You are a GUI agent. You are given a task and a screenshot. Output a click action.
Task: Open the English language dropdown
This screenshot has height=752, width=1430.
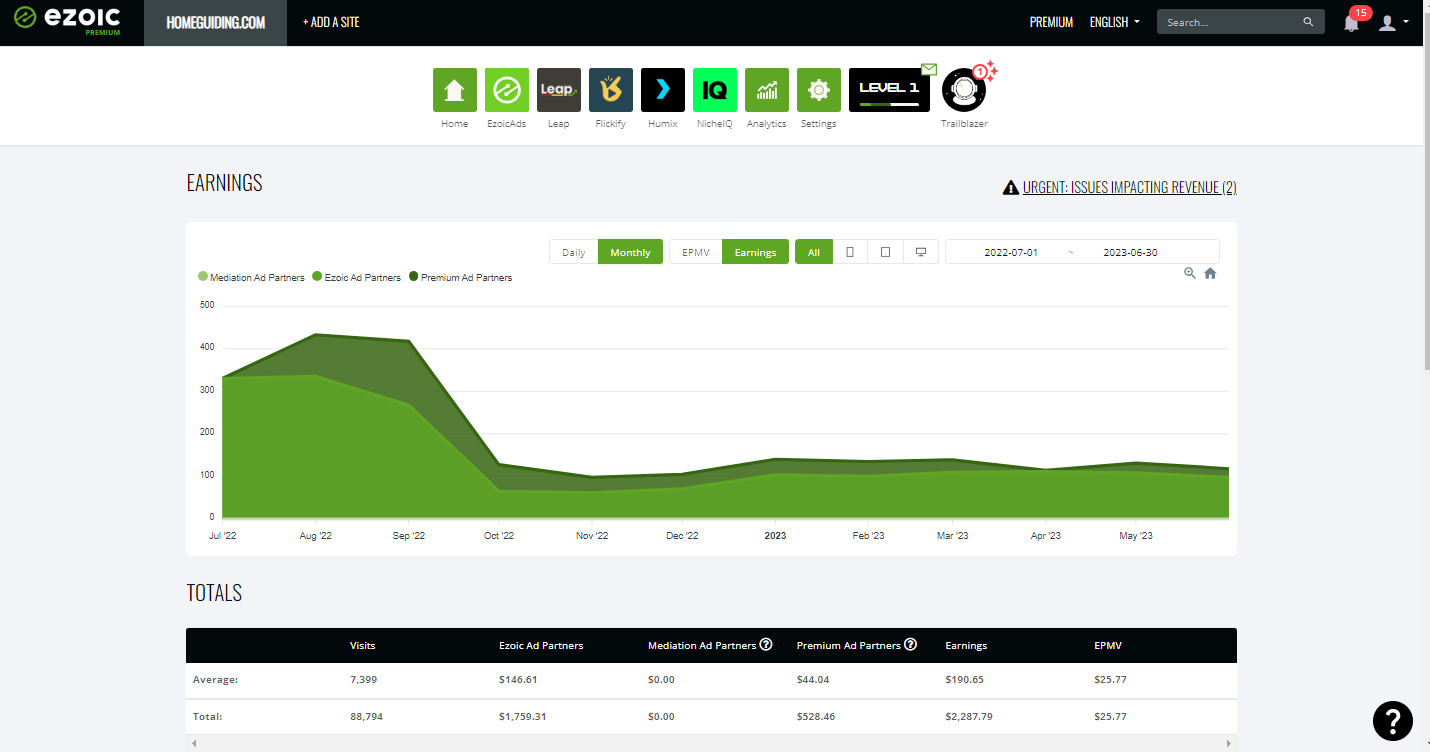1114,22
